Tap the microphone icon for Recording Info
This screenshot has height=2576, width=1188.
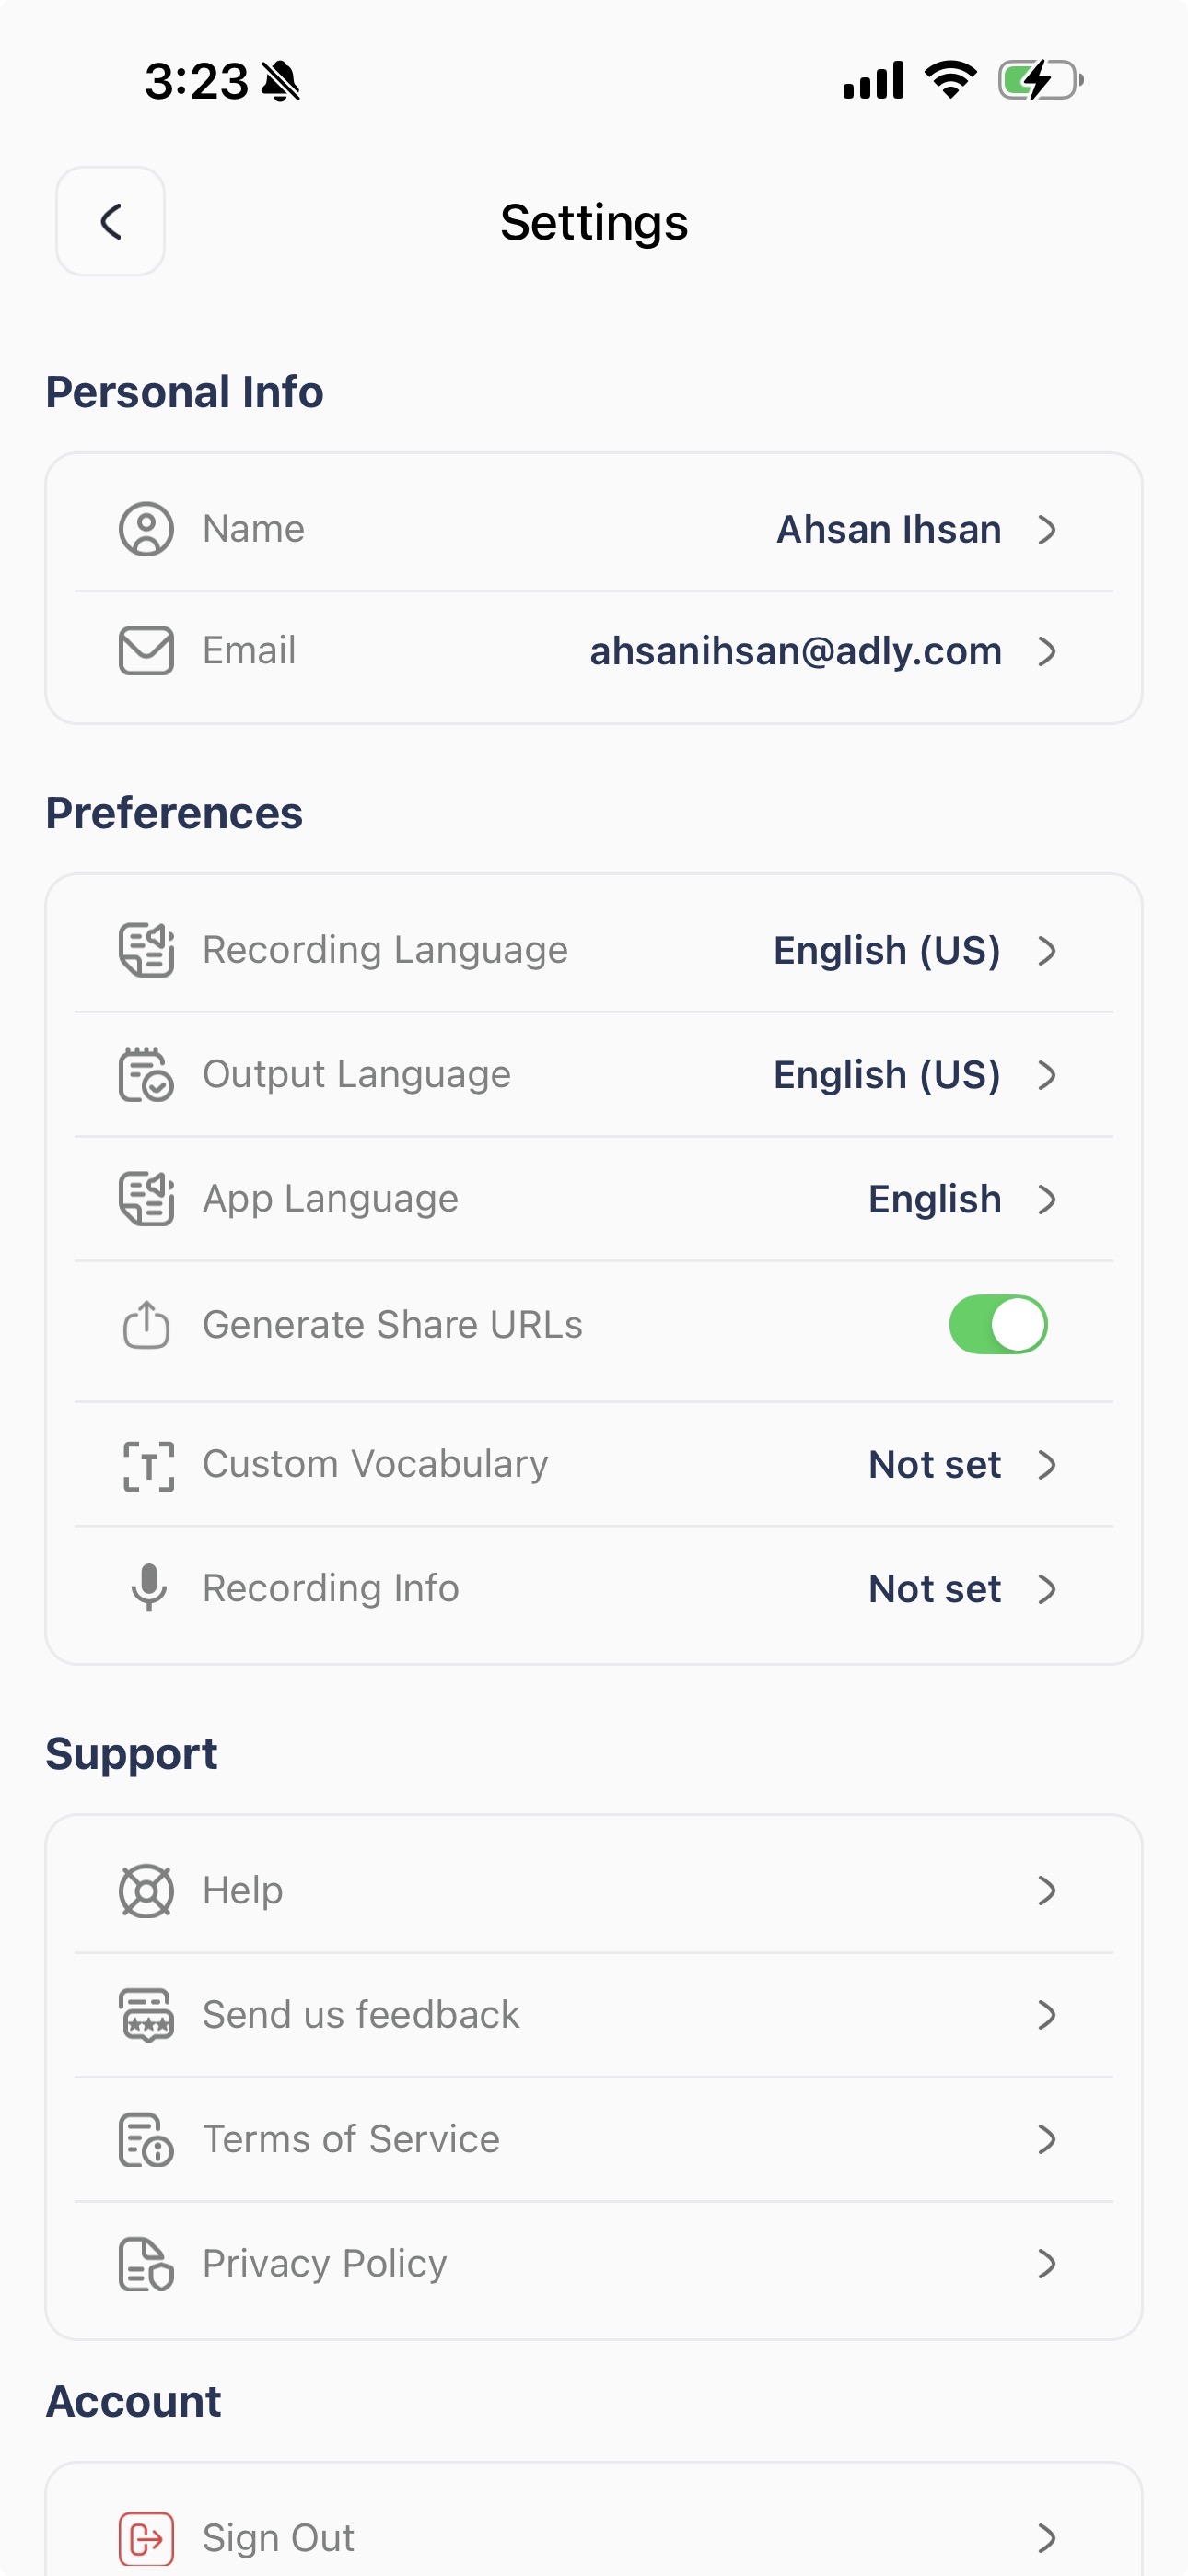coord(148,1588)
